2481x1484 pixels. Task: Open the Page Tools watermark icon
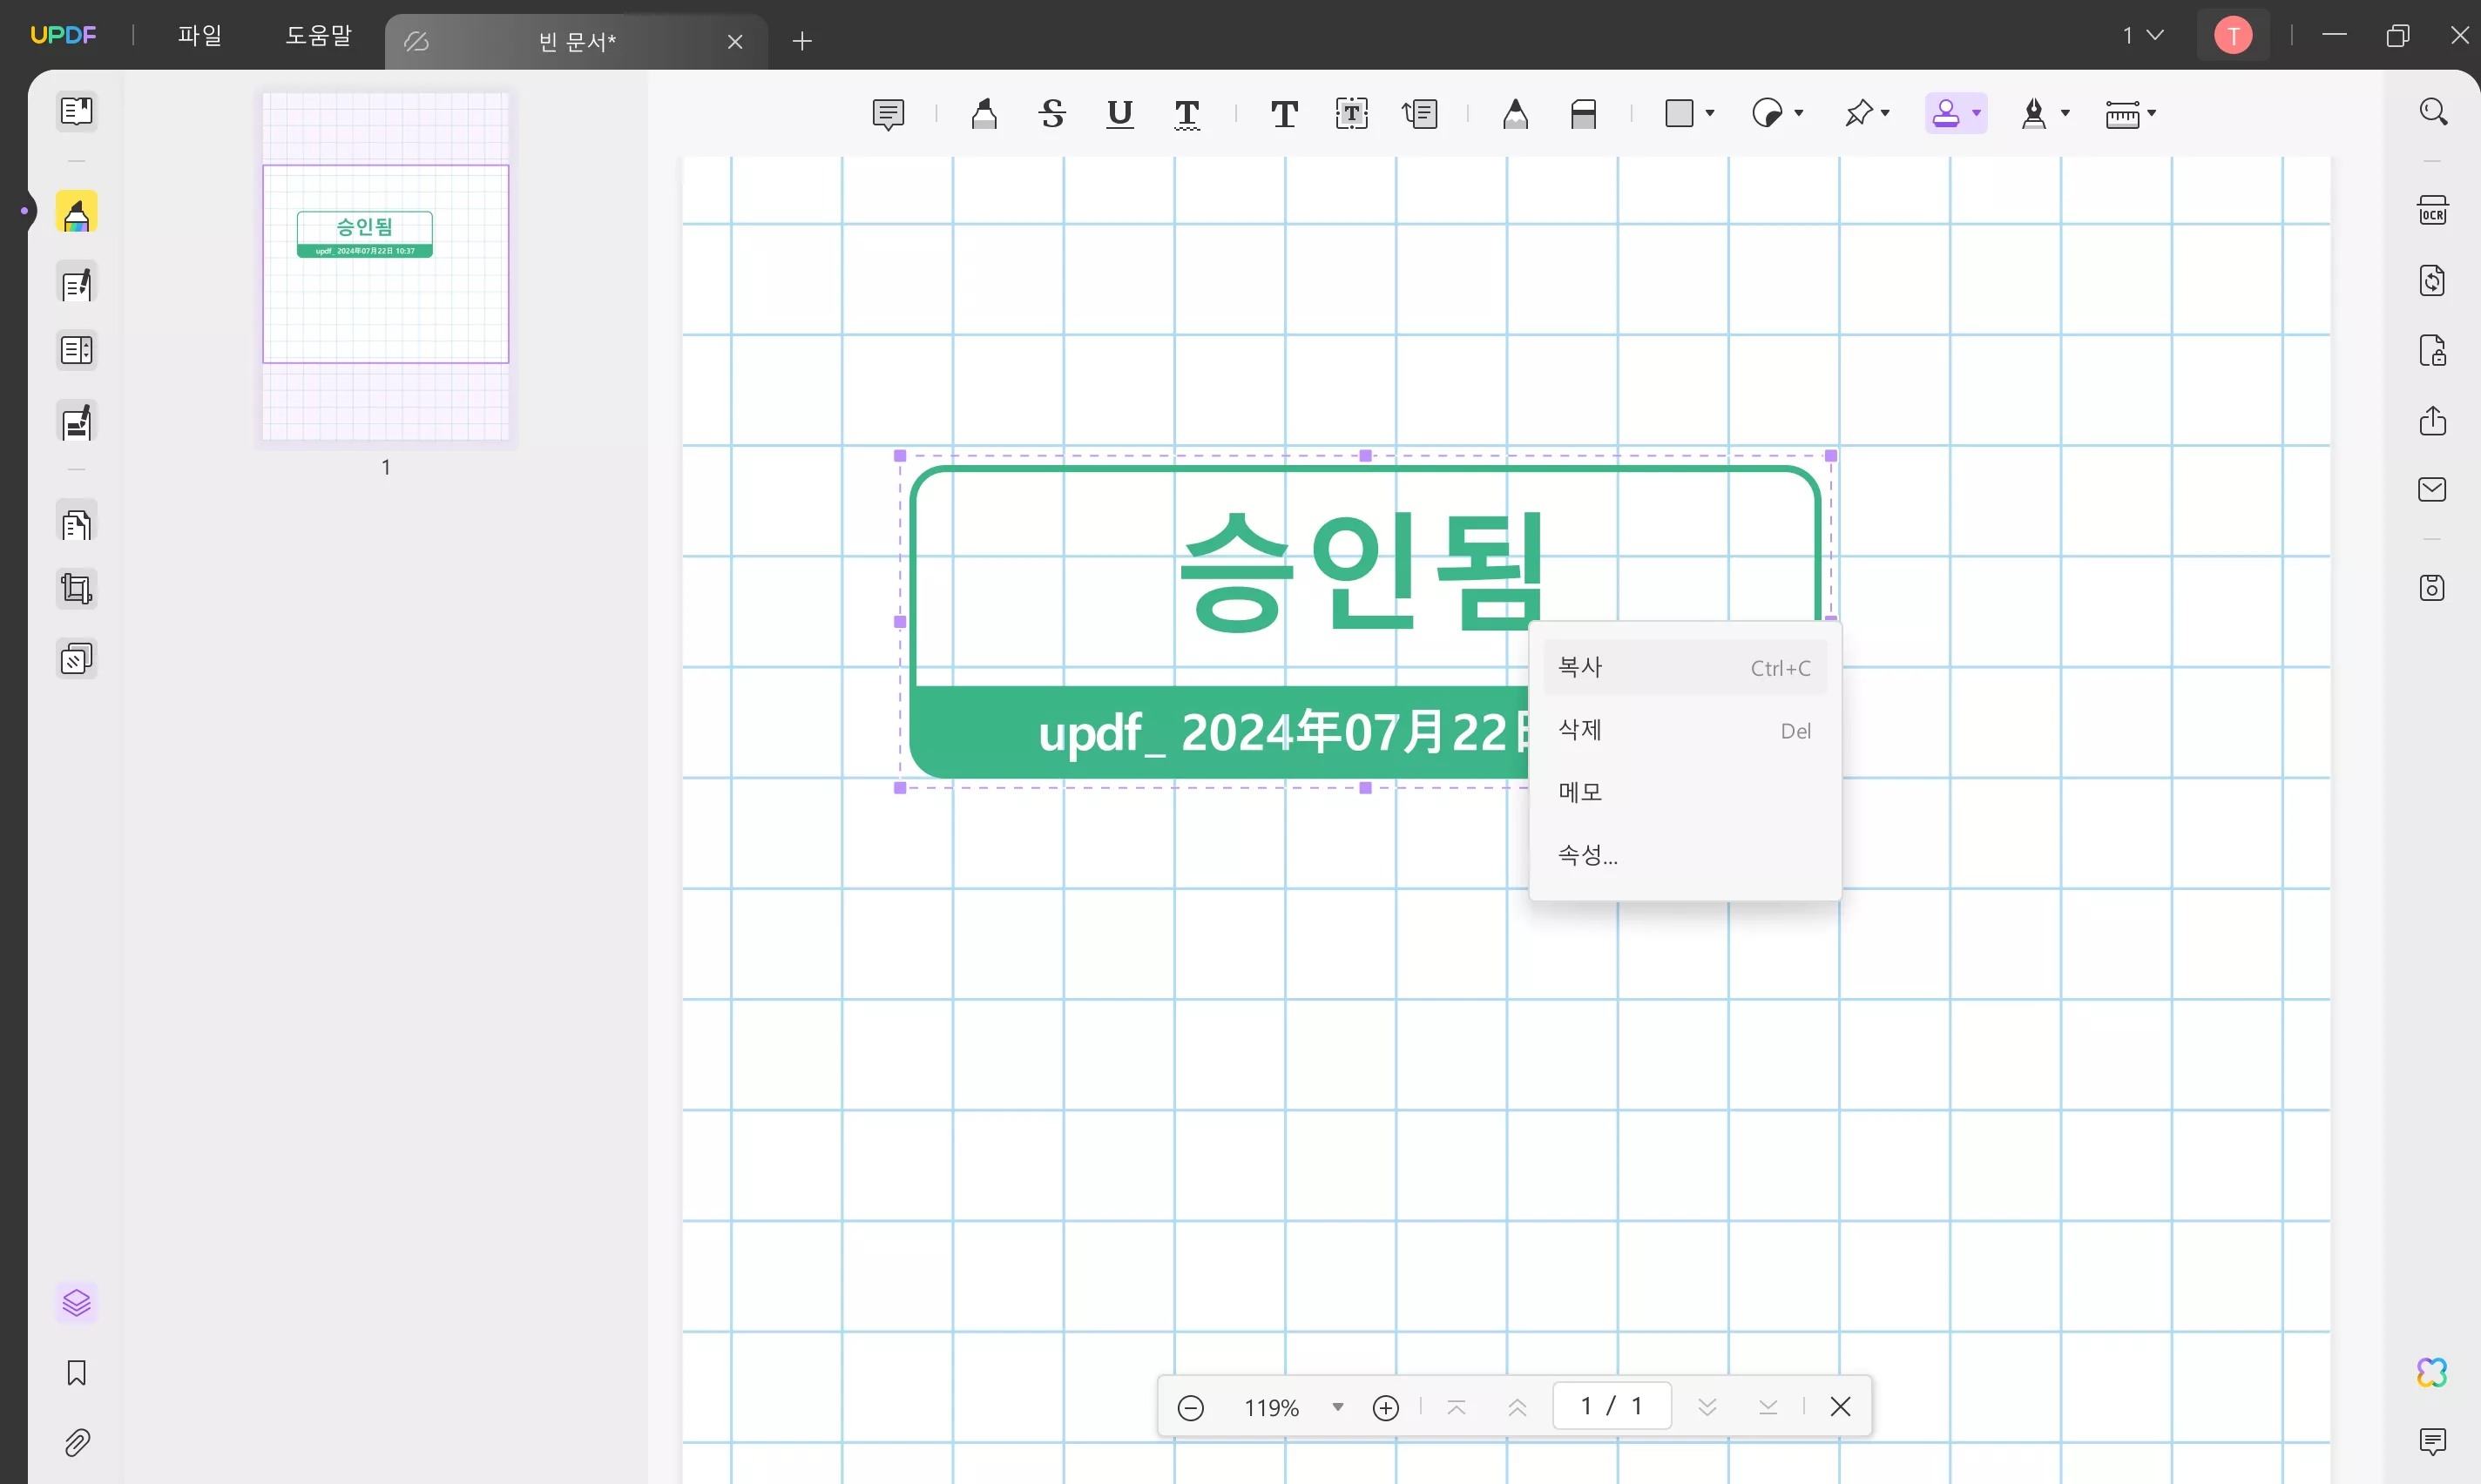76,659
